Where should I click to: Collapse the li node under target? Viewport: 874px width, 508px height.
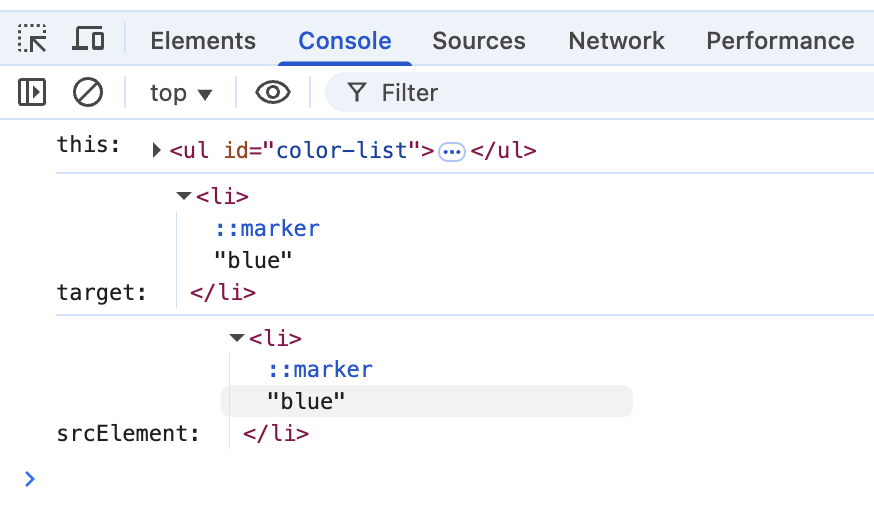click(183, 196)
